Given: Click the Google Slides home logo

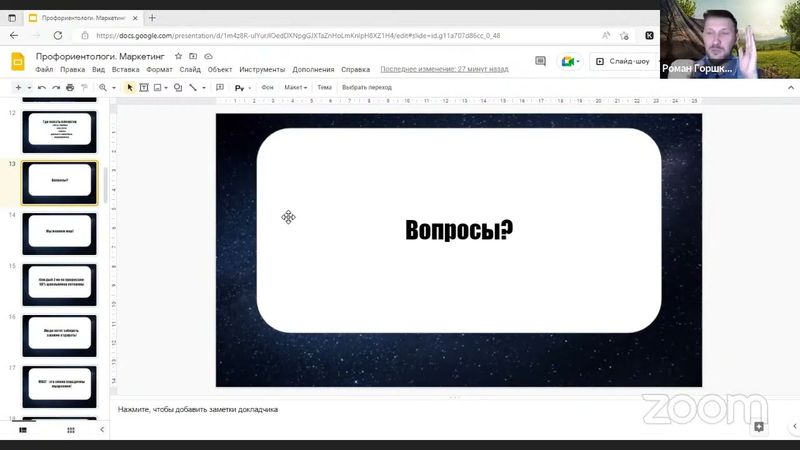Looking at the screenshot, I should tap(18, 62).
